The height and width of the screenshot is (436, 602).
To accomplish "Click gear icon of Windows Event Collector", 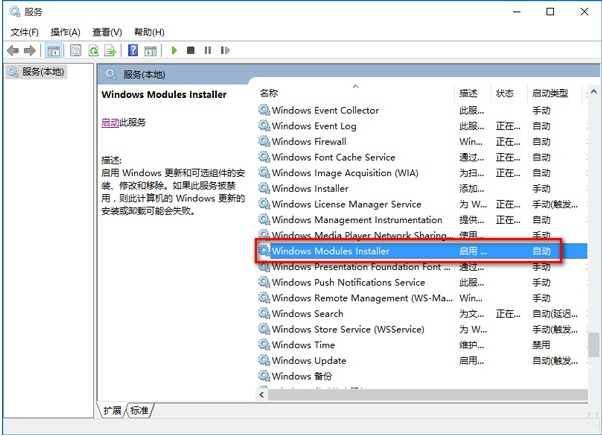I will coord(264,110).
